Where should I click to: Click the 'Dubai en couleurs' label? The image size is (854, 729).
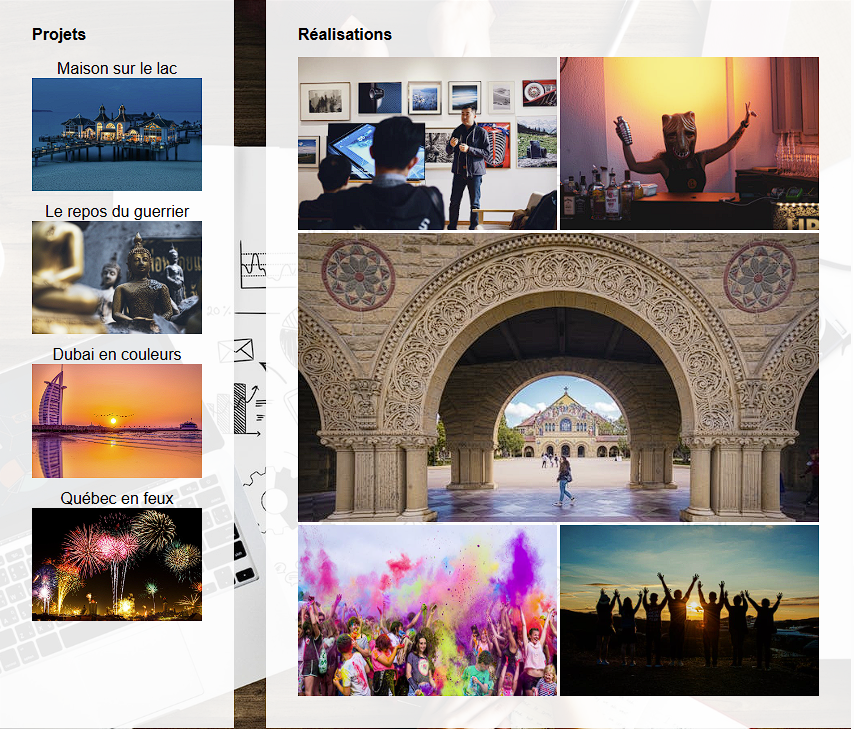[x=117, y=354]
